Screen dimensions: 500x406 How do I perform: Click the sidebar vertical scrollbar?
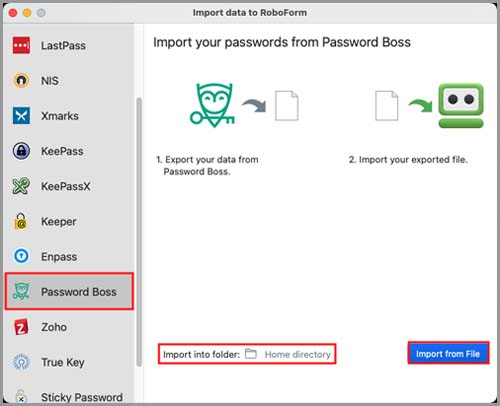pyautogui.click(x=139, y=232)
